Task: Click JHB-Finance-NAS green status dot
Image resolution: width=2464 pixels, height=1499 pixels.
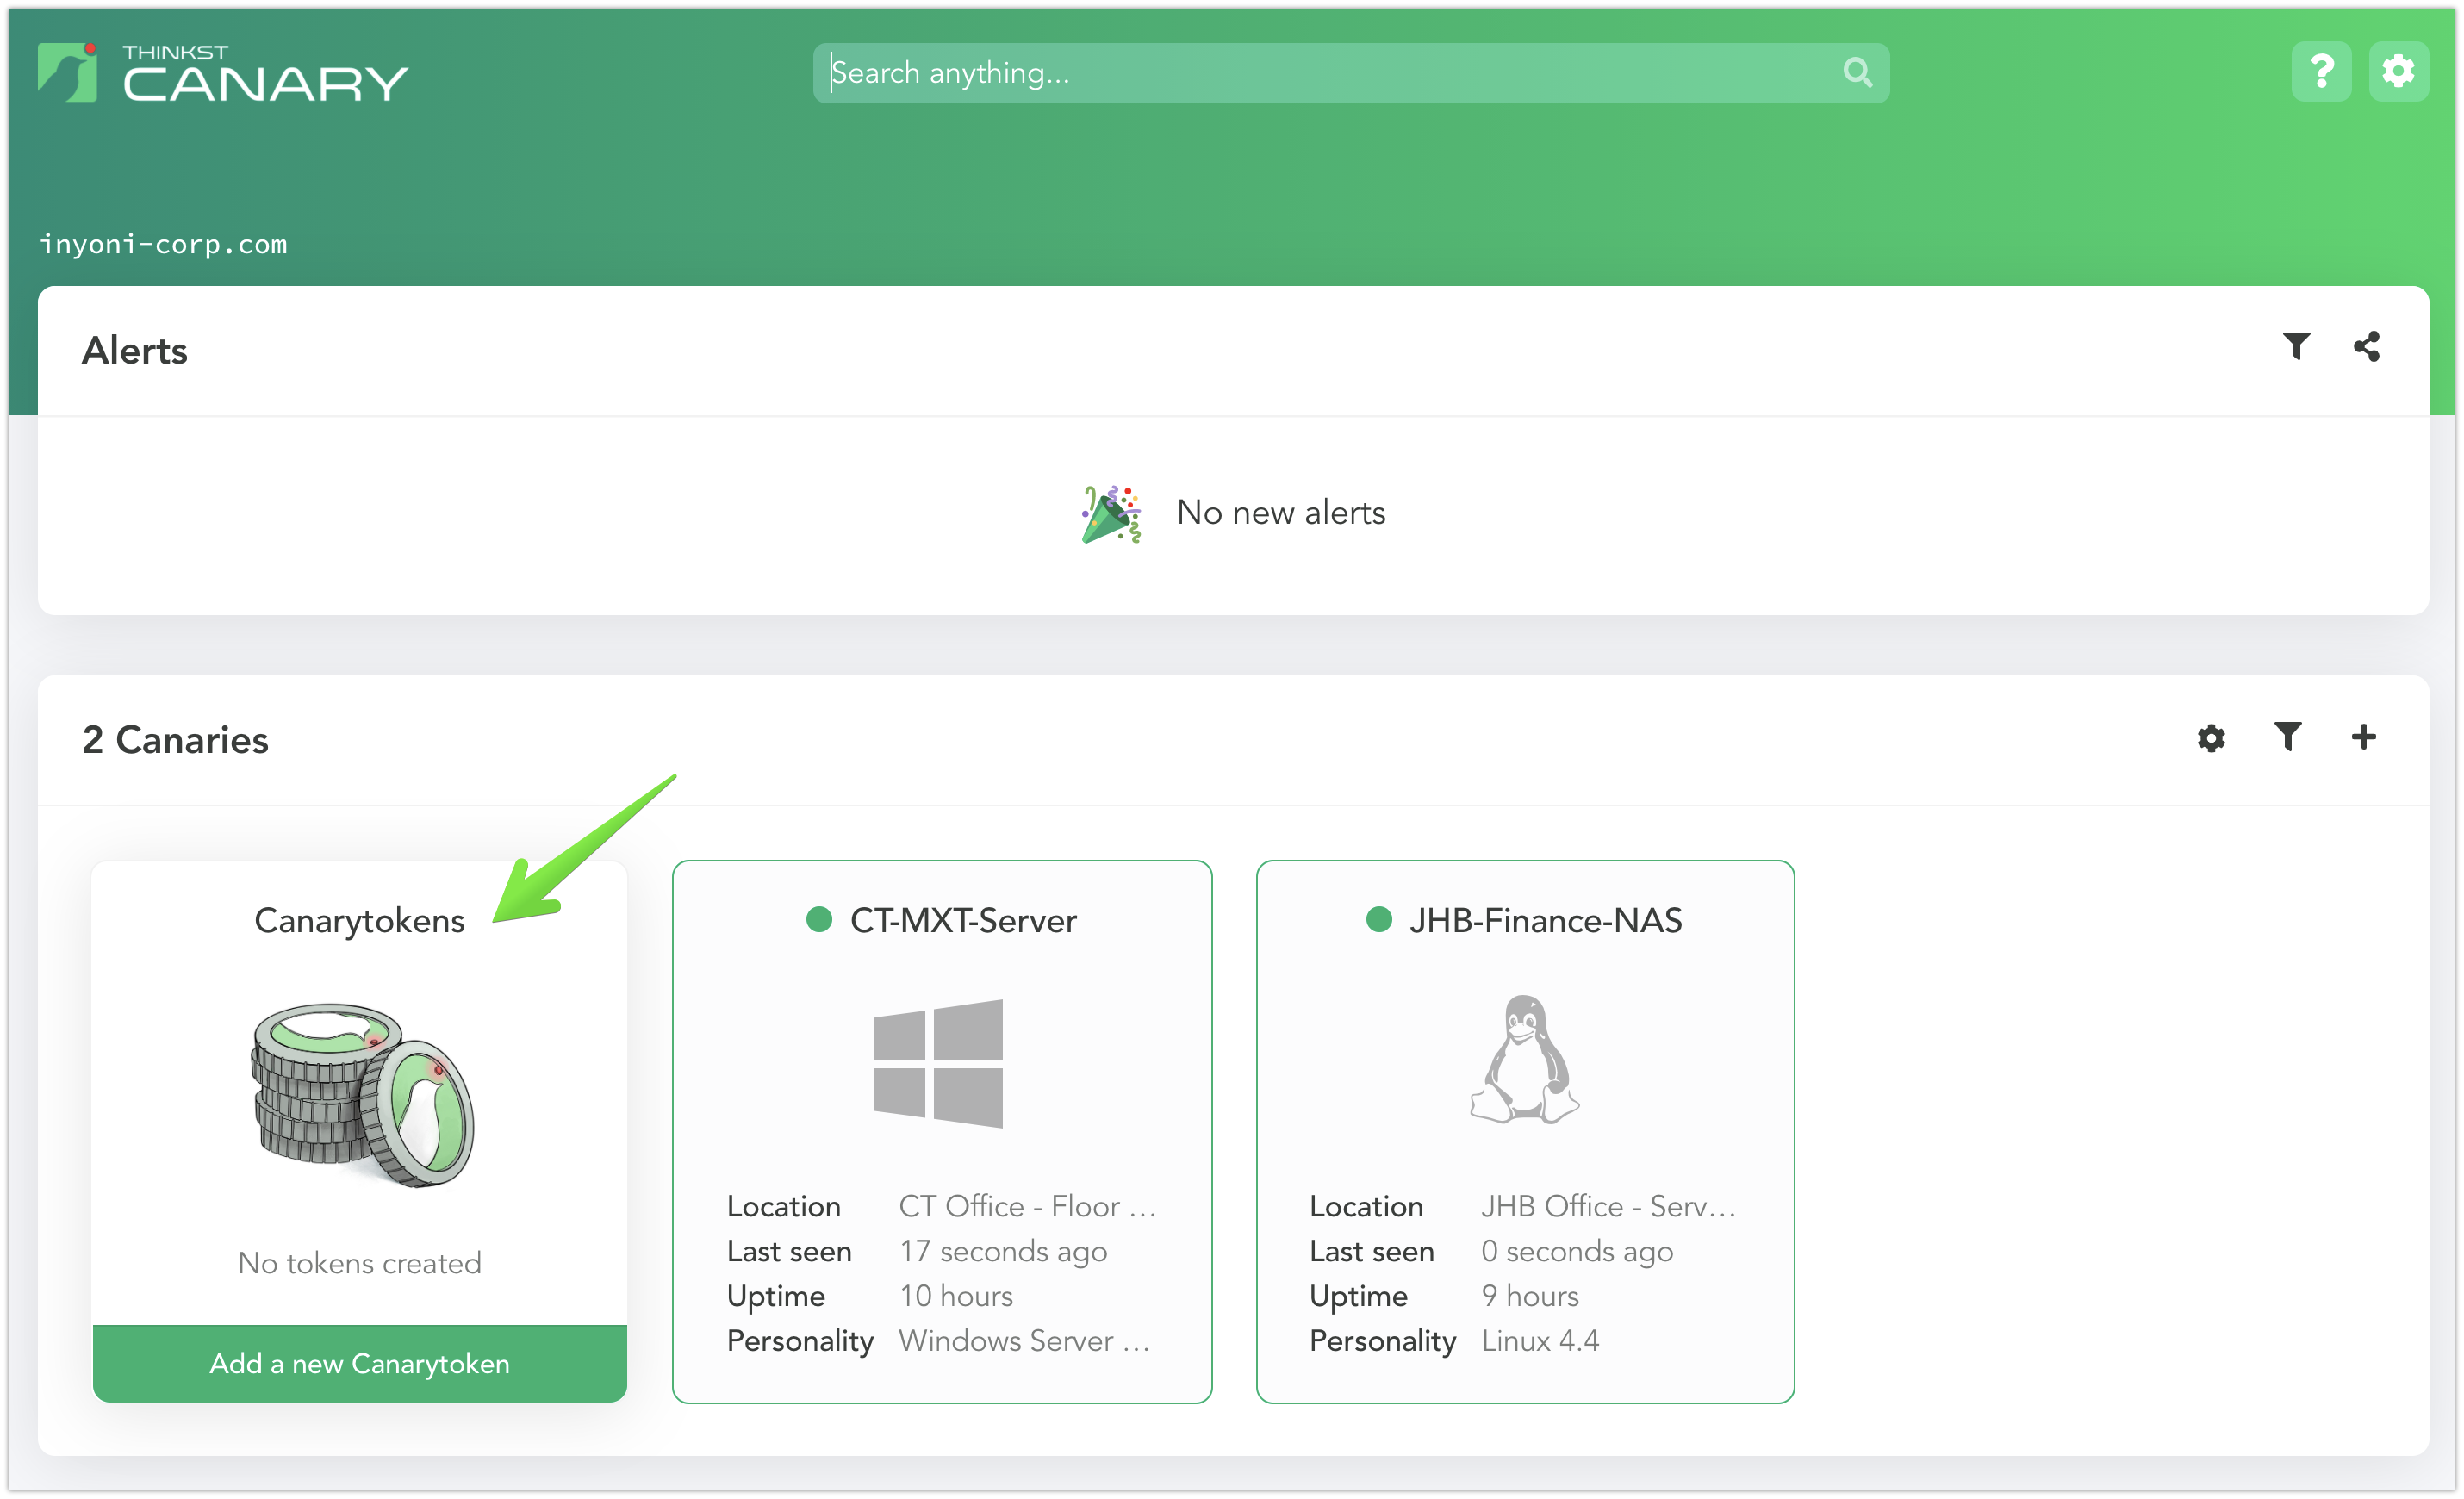Action: click(1379, 920)
